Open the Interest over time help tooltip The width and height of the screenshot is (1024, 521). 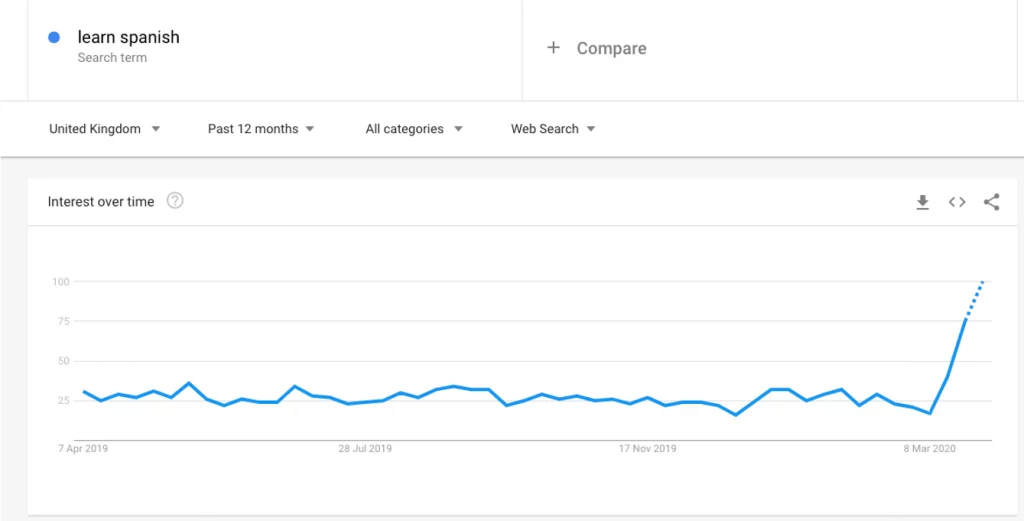pyautogui.click(x=175, y=201)
